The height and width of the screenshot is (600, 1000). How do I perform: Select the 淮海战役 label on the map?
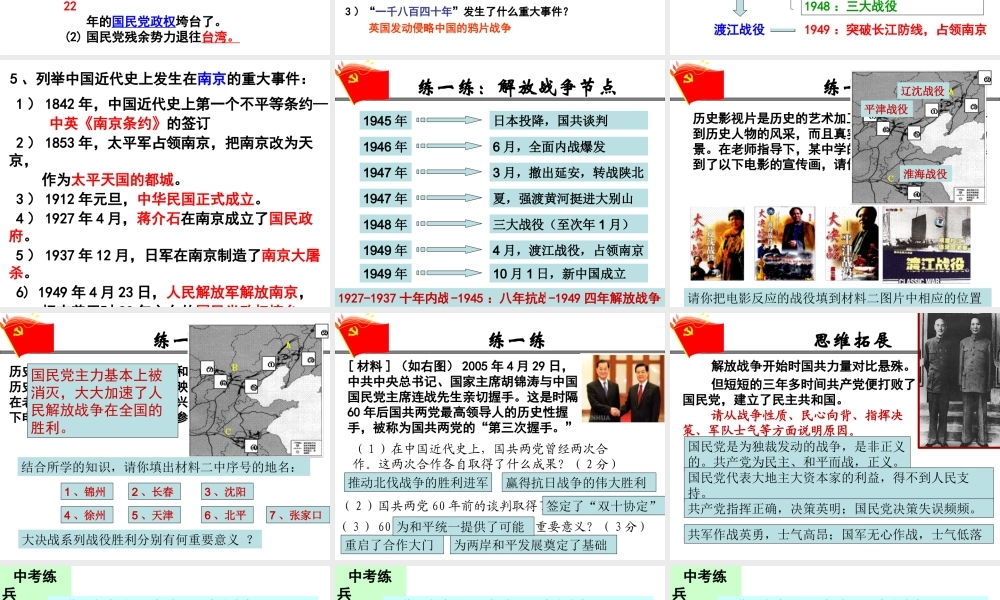tap(925, 174)
